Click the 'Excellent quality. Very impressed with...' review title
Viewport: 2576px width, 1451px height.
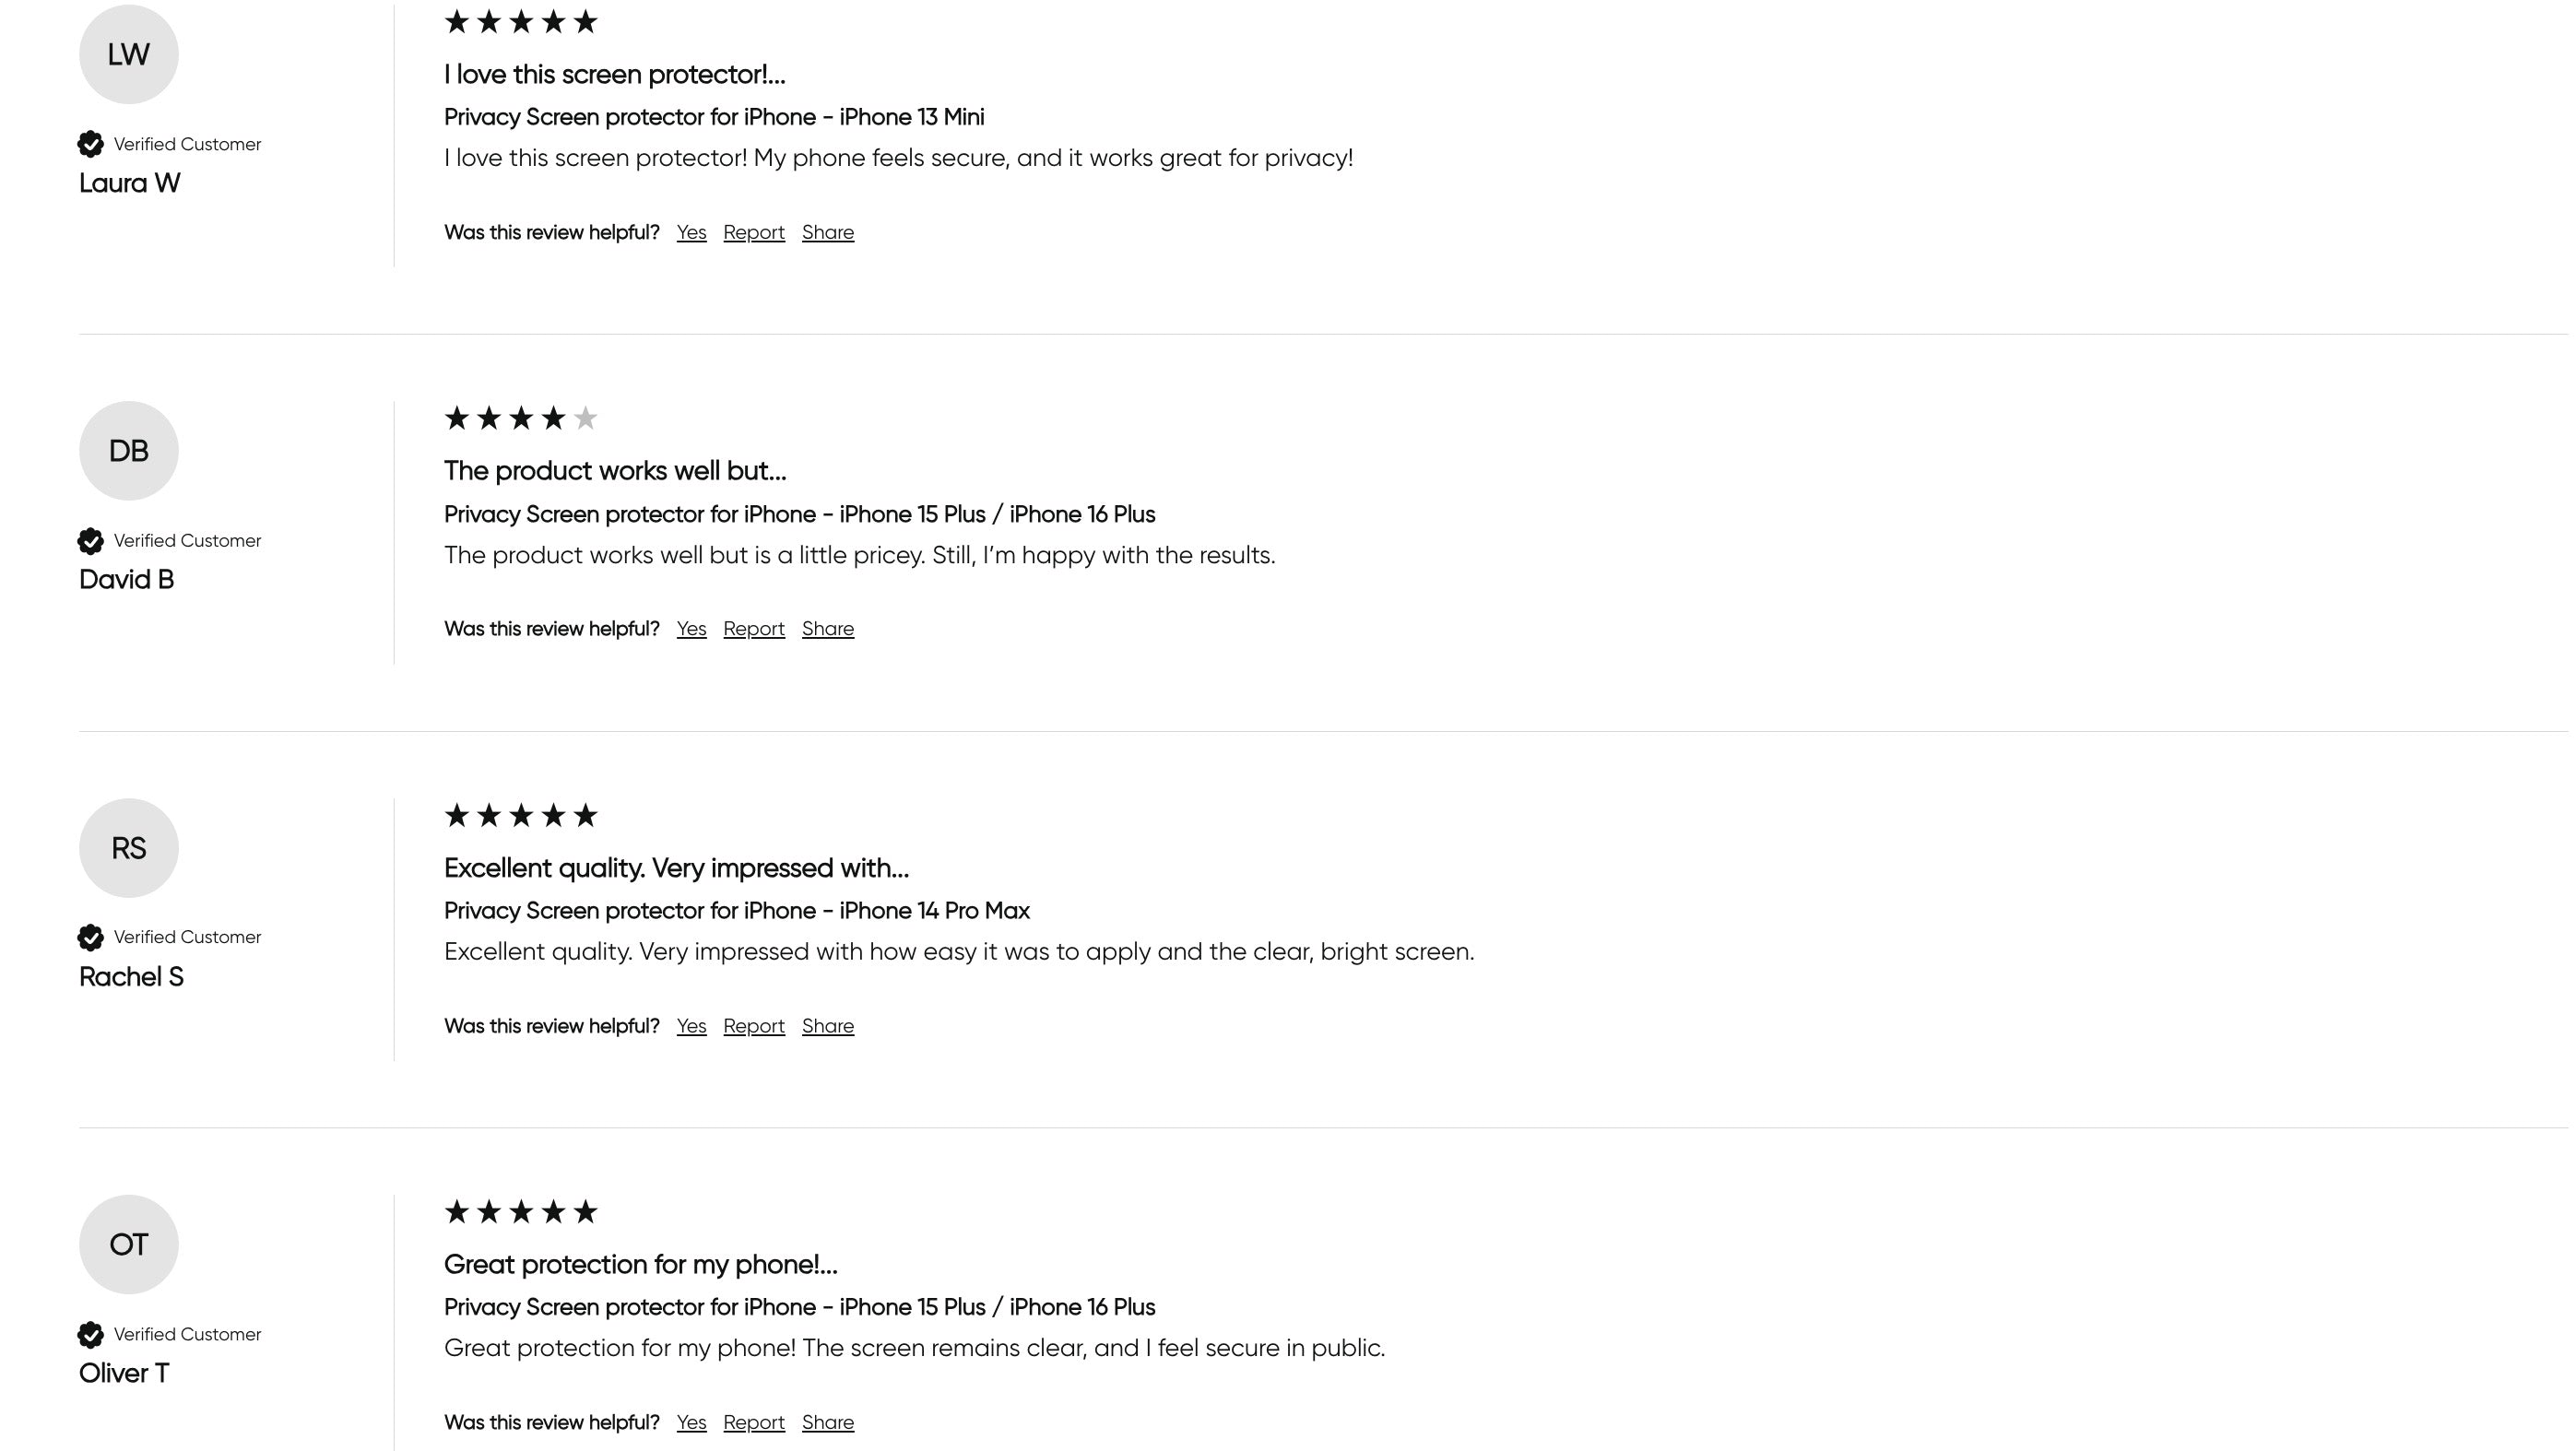click(676, 868)
